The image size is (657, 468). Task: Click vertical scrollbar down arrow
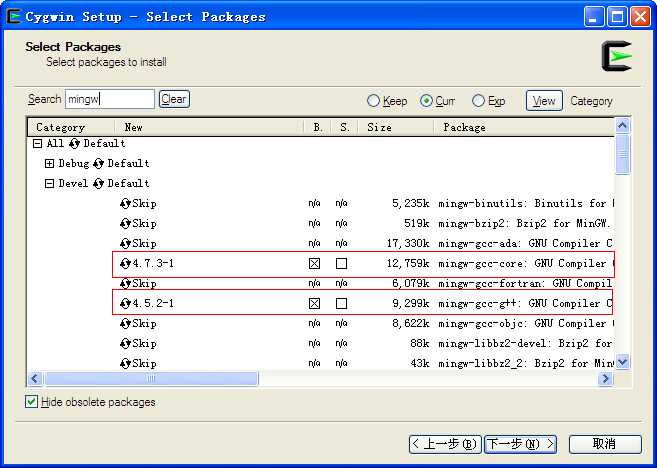click(623, 362)
